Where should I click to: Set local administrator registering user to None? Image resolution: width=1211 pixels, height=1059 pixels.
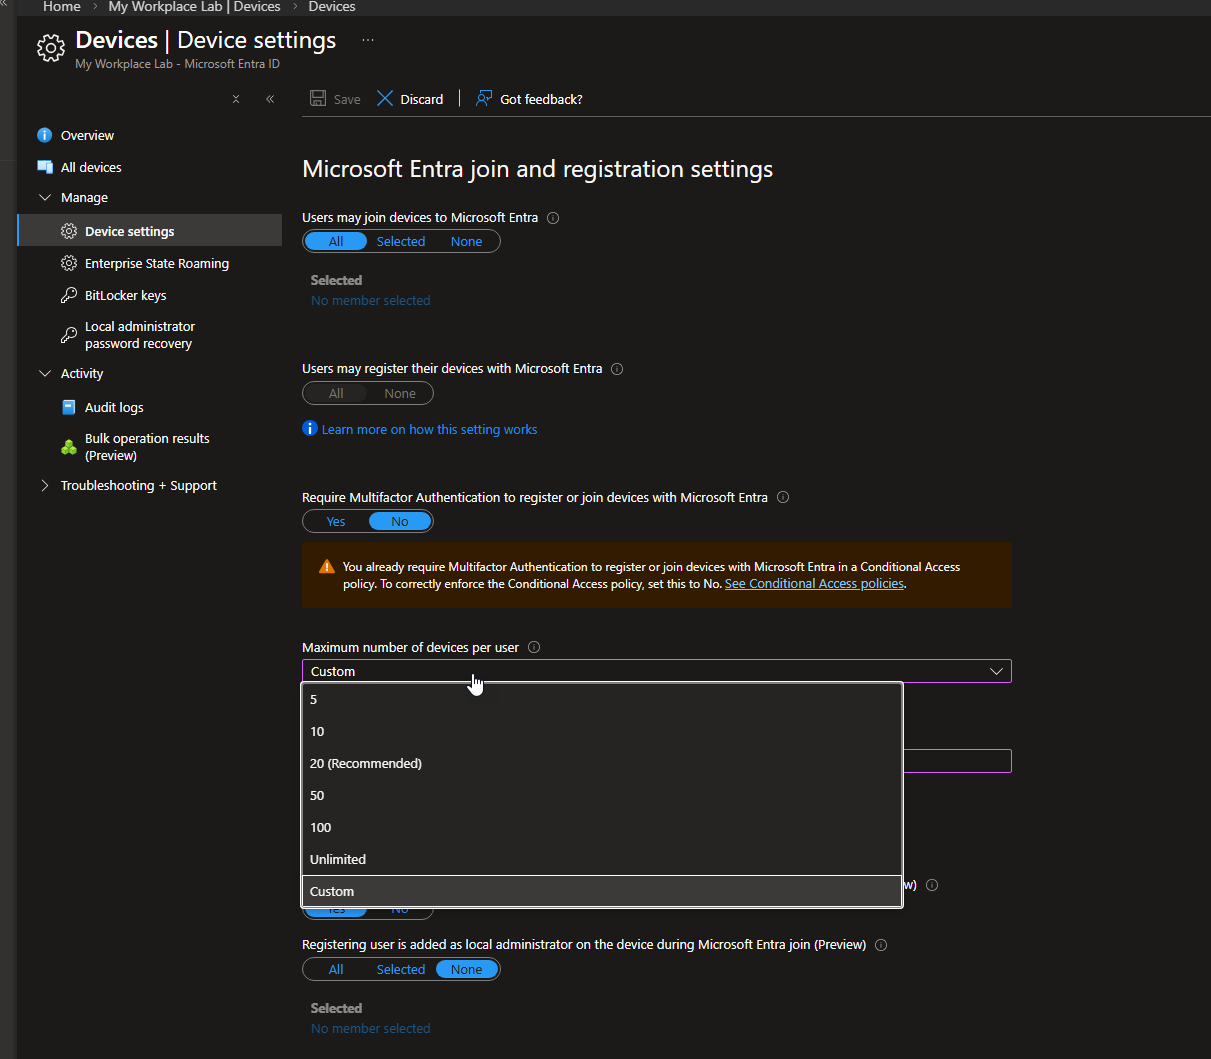tap(466, 969)
